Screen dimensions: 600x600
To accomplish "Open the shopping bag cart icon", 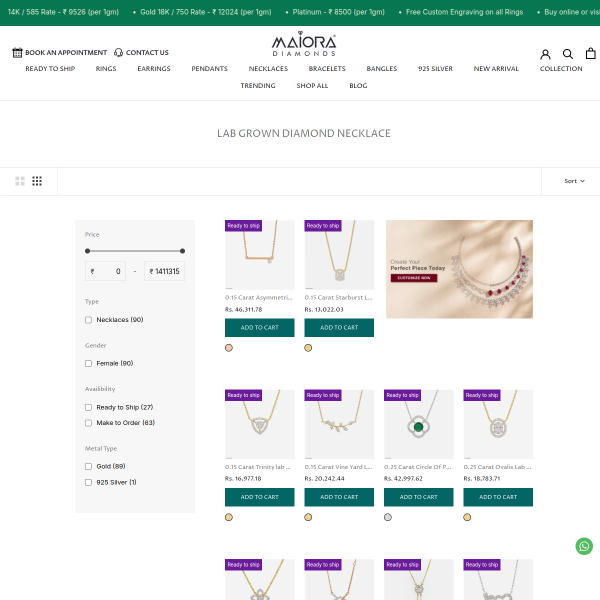I will click(x=591, y=53).
